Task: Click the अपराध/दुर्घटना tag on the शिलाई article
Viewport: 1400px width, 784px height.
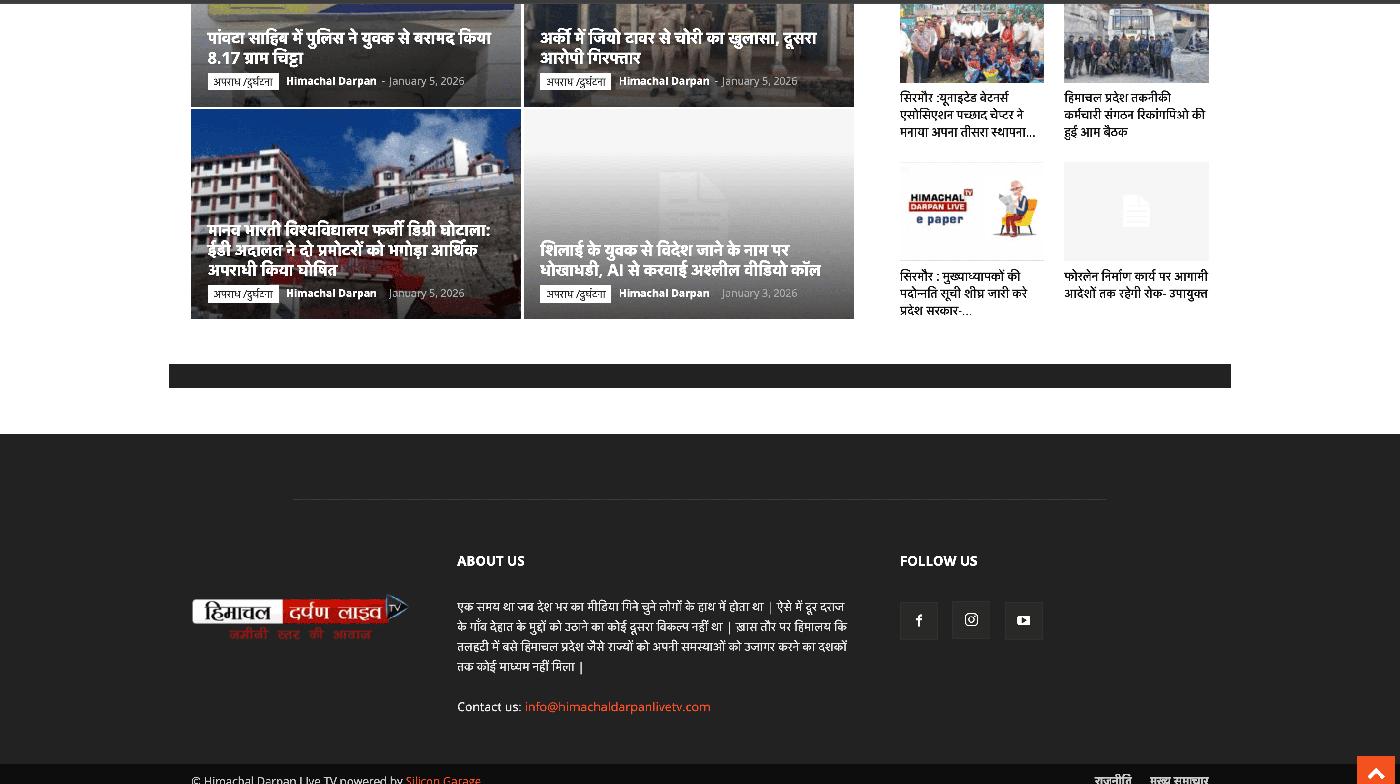Action: (x=575, y=294)
